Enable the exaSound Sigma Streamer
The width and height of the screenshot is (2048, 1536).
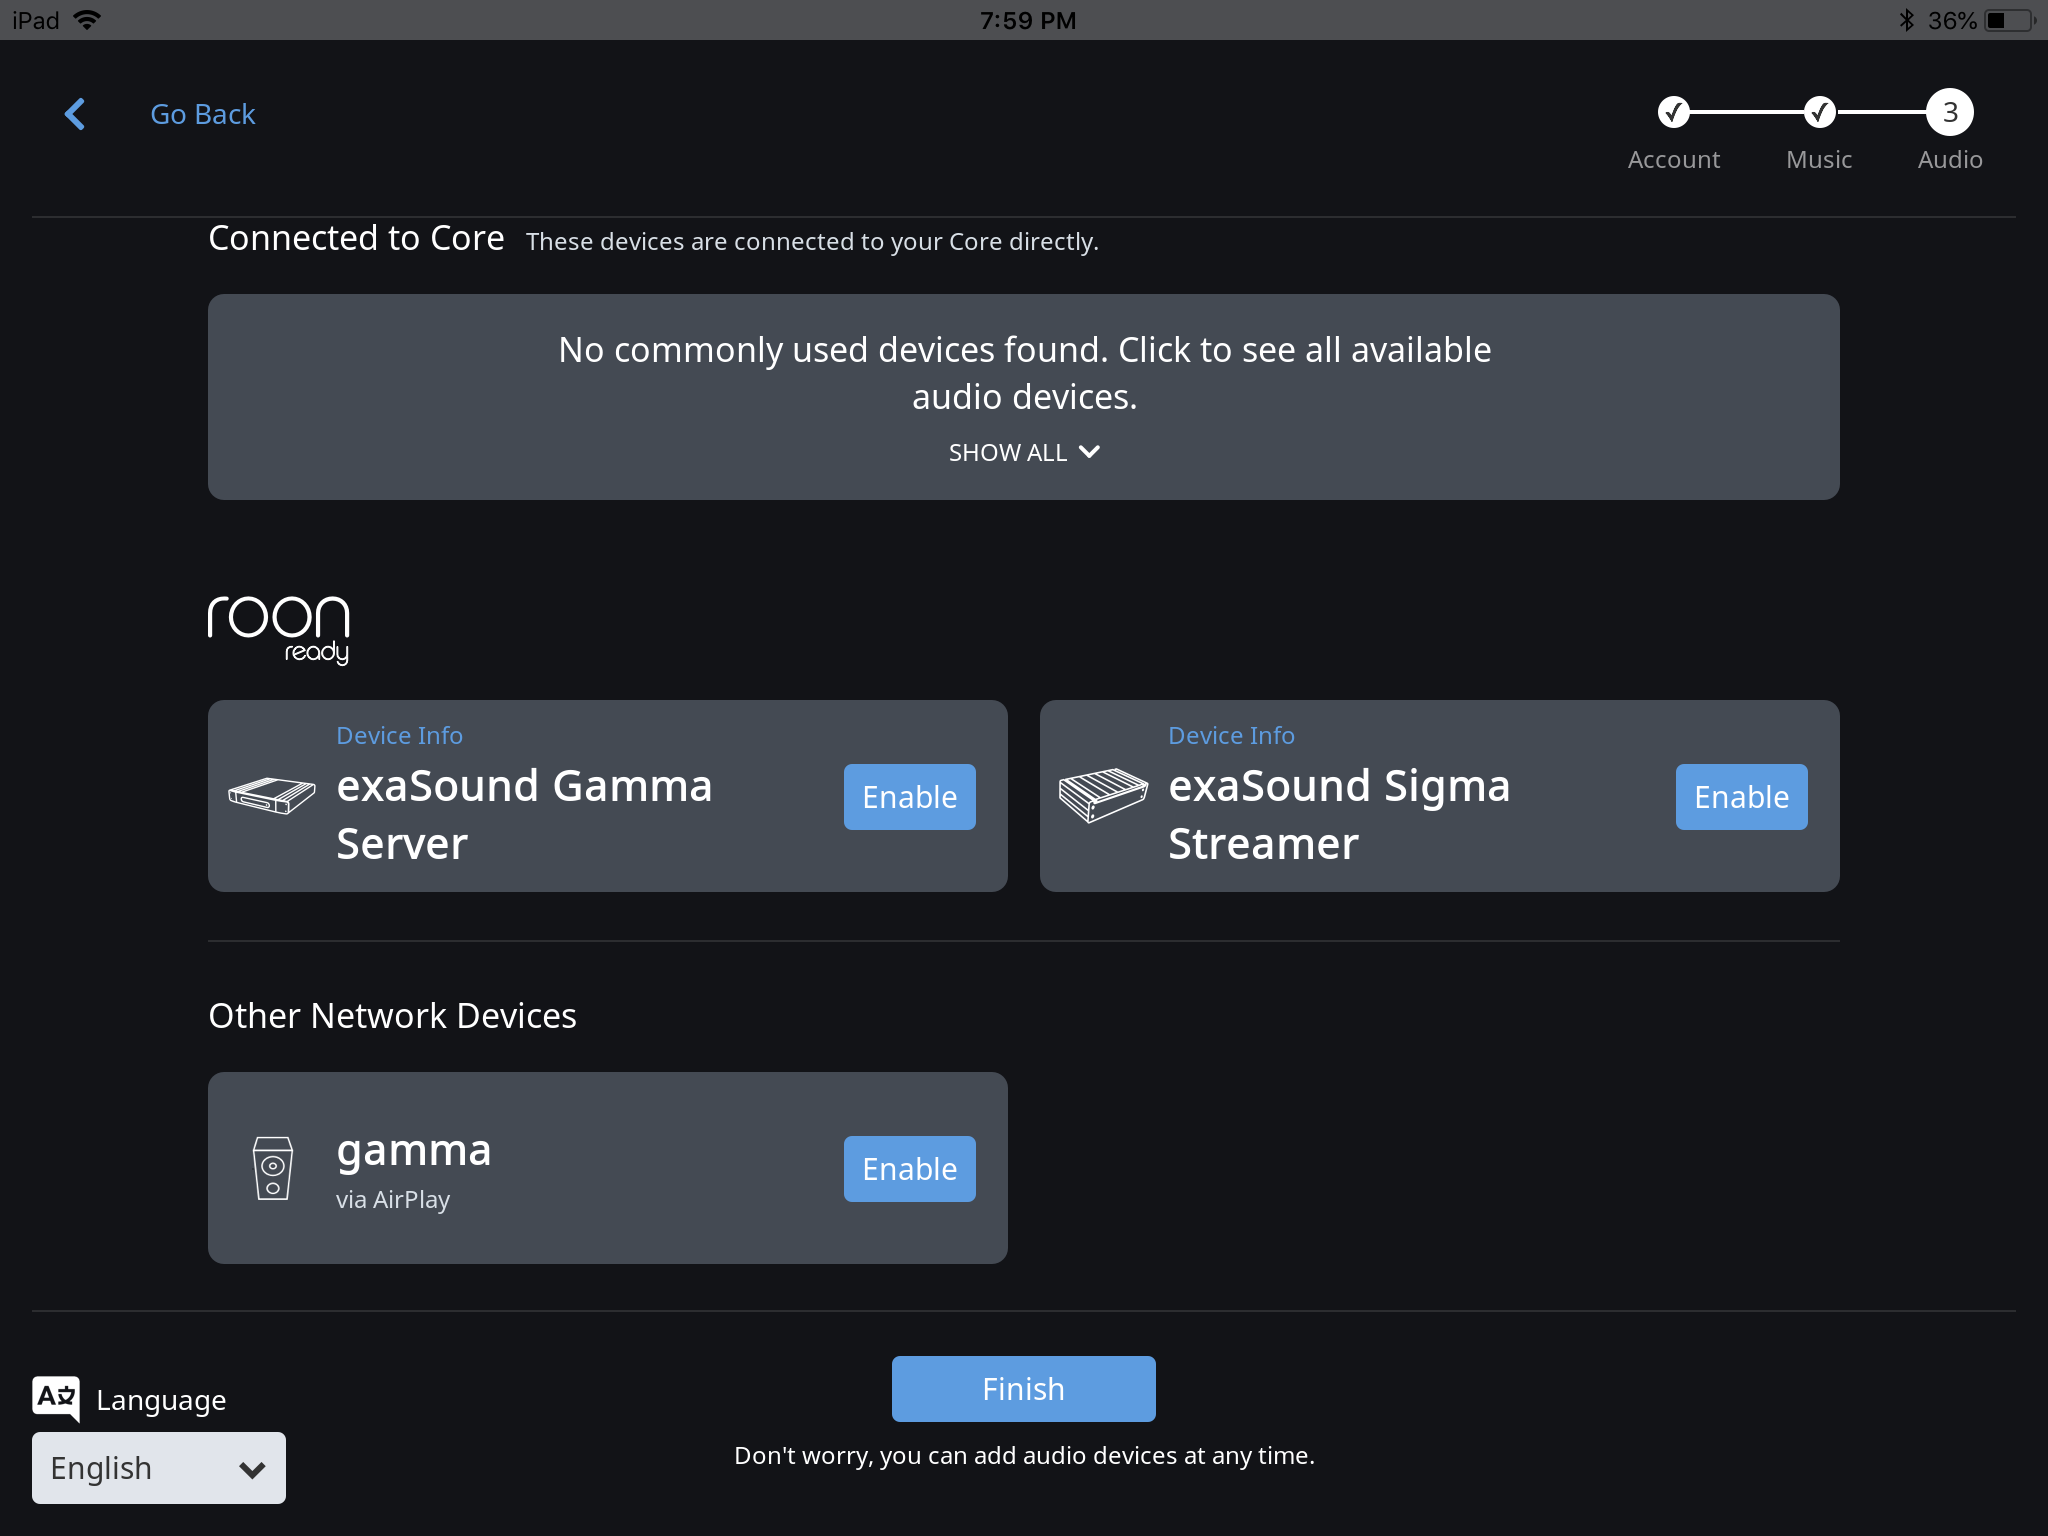coord(1741,797)
